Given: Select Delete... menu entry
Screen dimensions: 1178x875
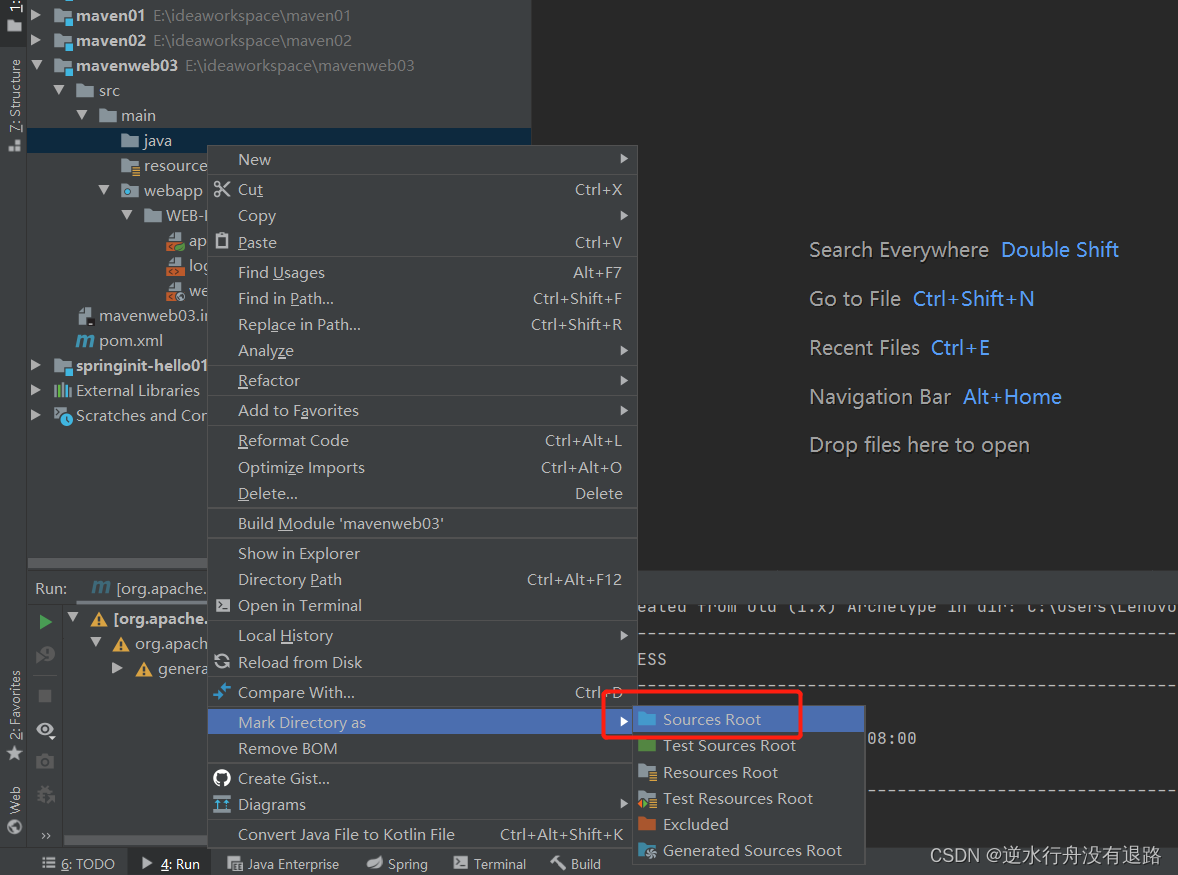Looking at the screenshot, I should [x=422, y=493].
